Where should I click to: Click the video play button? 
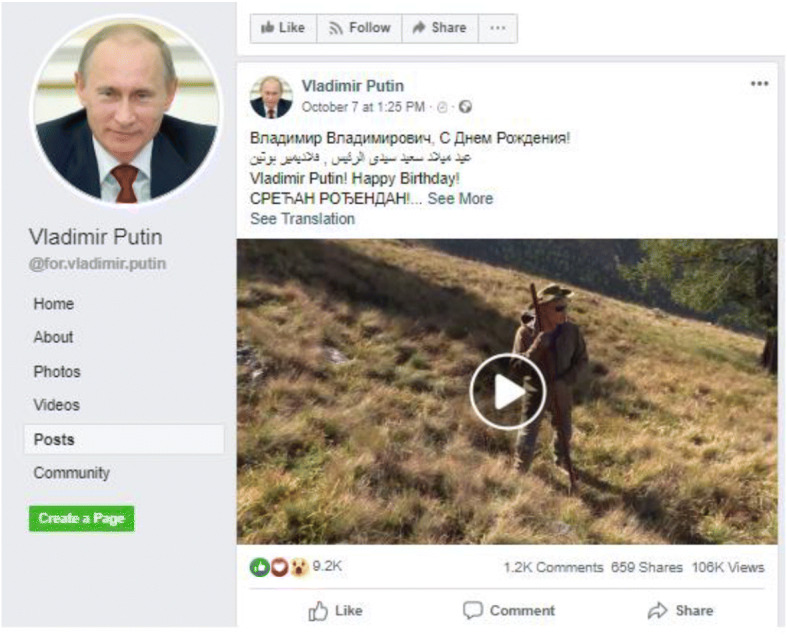coord(507,392)
